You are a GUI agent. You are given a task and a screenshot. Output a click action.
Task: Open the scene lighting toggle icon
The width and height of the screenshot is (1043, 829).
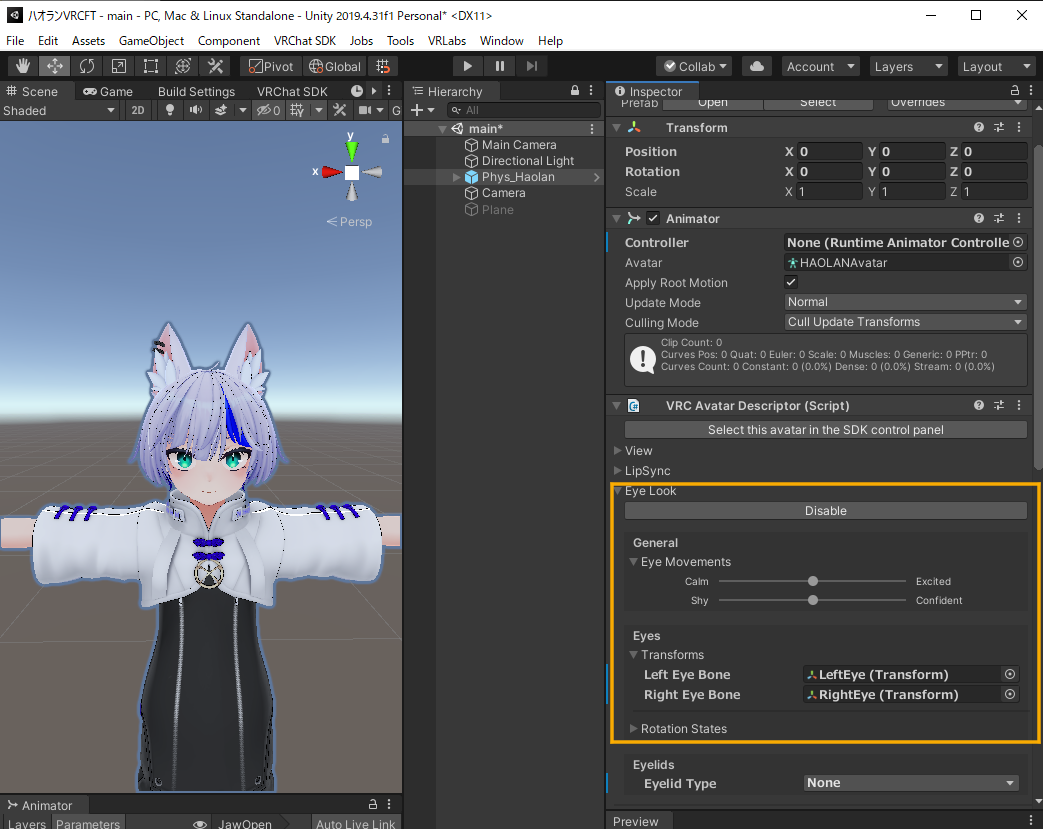point(170,110)
